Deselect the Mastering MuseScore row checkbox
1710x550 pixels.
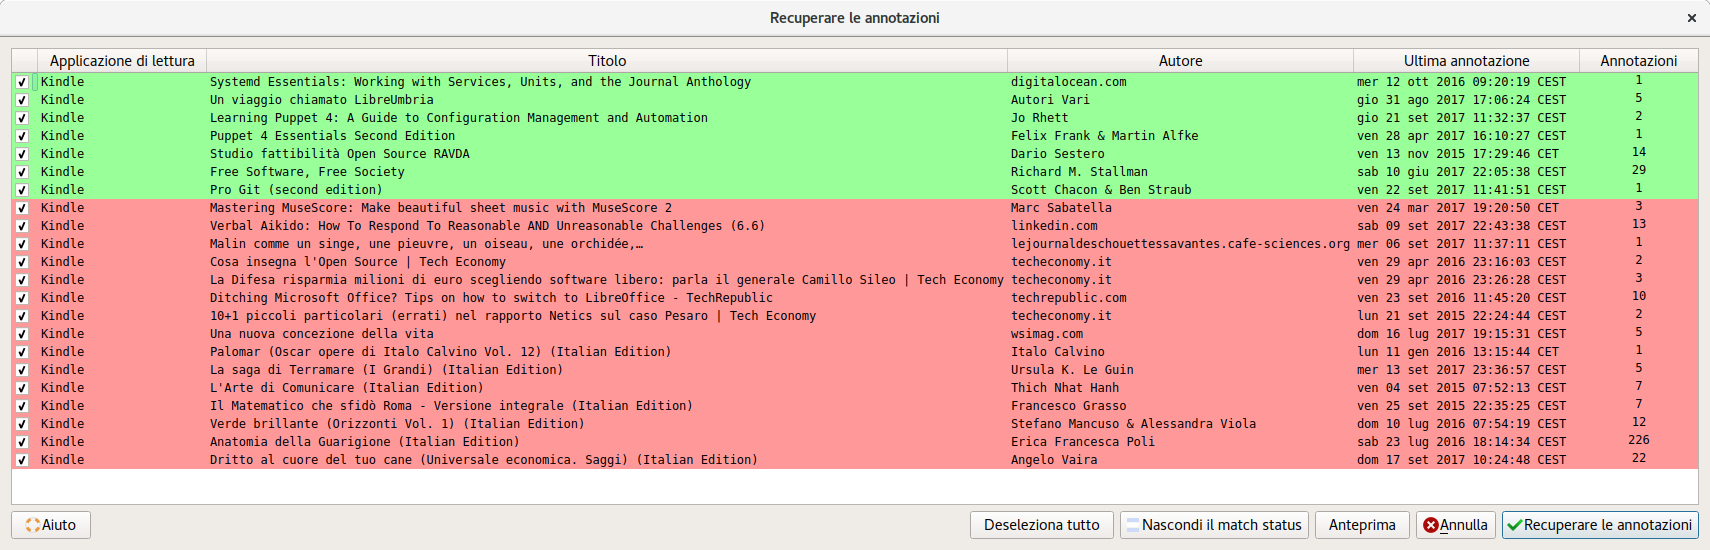point(22,208)
